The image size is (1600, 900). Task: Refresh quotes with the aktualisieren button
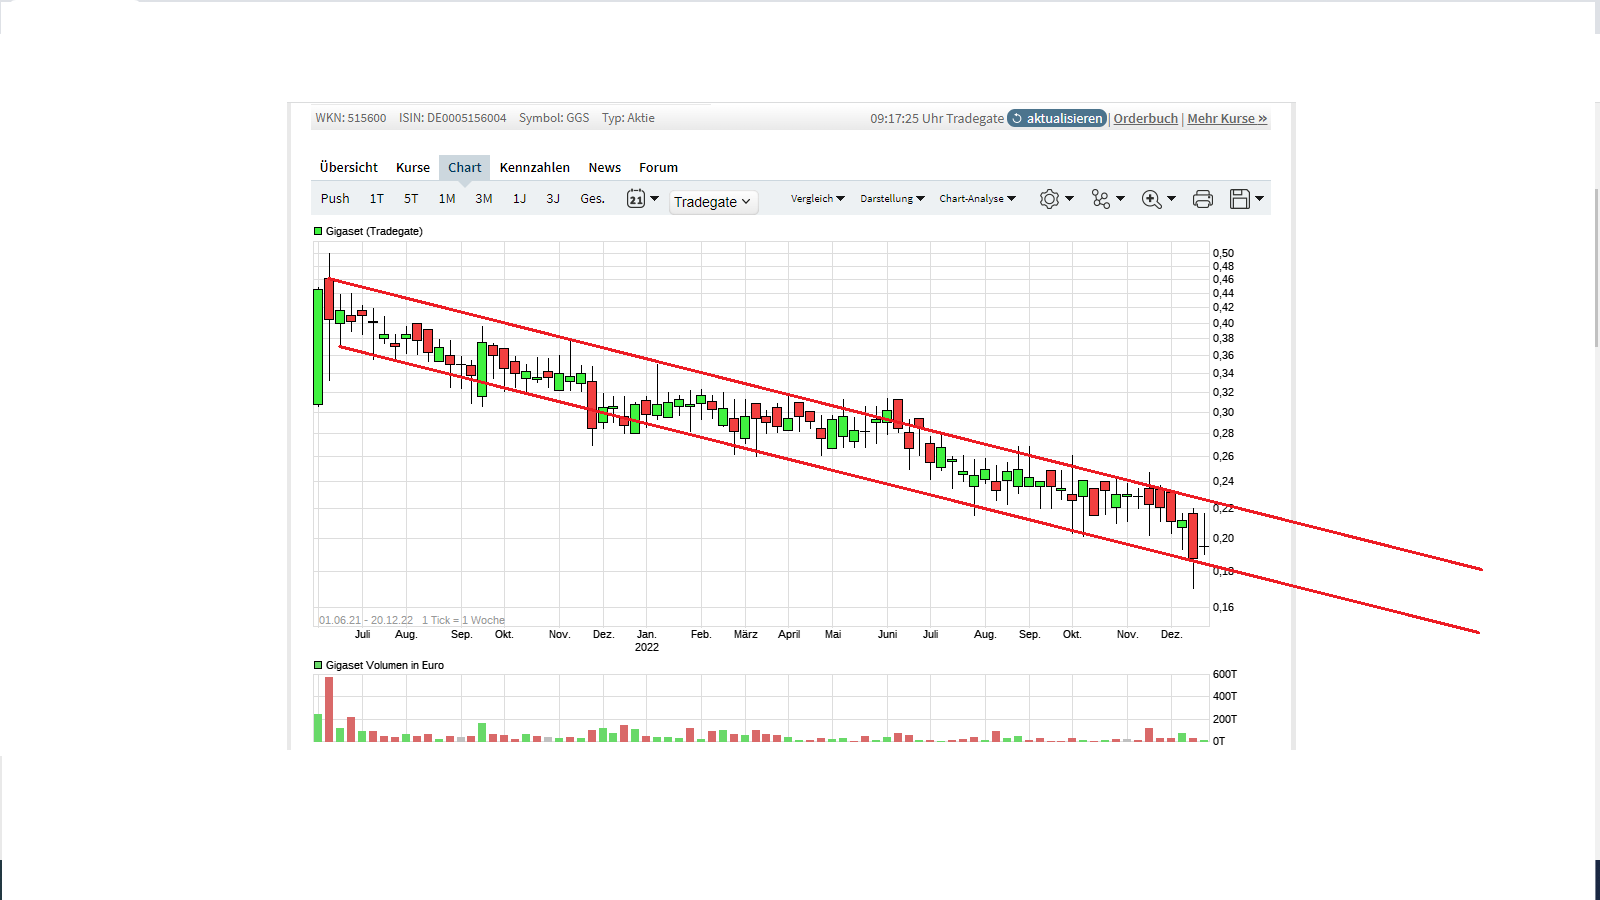pos(1057,118)
